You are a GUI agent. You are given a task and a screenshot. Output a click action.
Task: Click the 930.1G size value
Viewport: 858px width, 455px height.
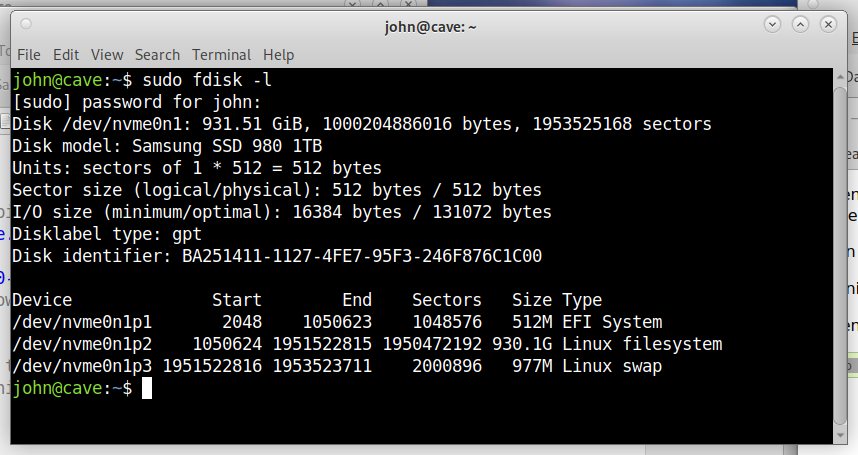tap(522, 344)
